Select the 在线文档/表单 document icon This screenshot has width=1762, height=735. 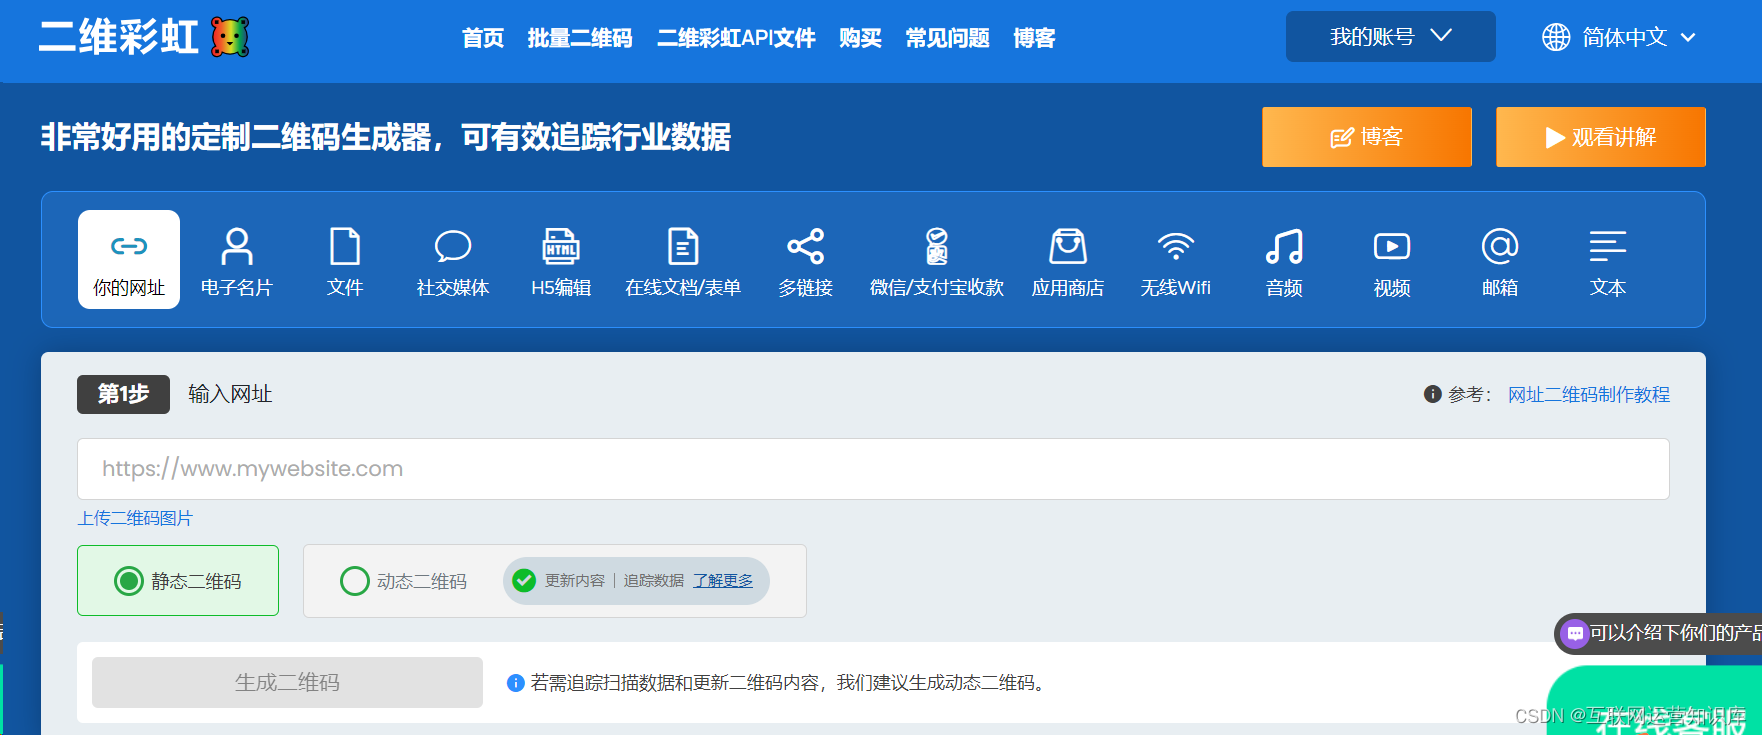683,246
